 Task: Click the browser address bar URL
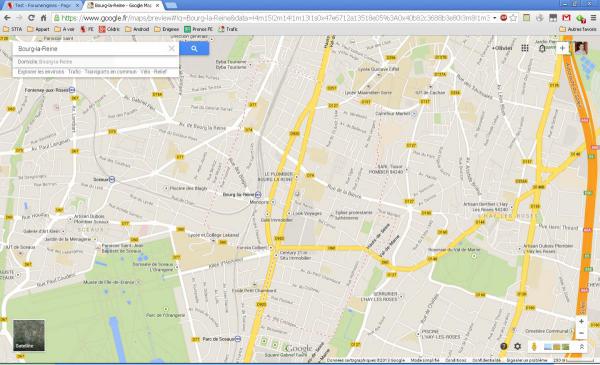pyautogui.click(x=276, y=18)
